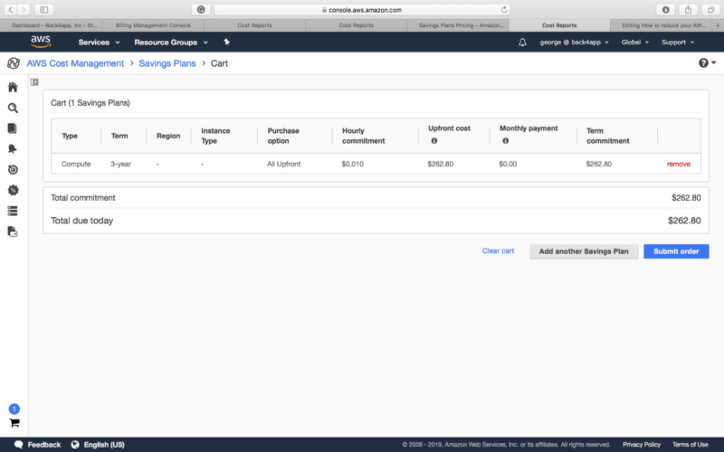Click the English (US) language selector
The height and width of the screenshot is (452, 724).
click(x=104, y=445)
